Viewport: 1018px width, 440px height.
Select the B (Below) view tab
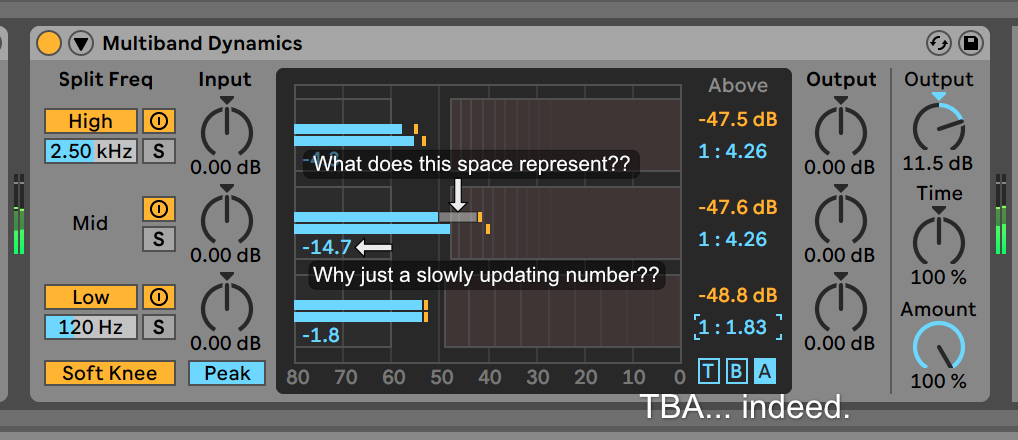(x=736, y=372)
